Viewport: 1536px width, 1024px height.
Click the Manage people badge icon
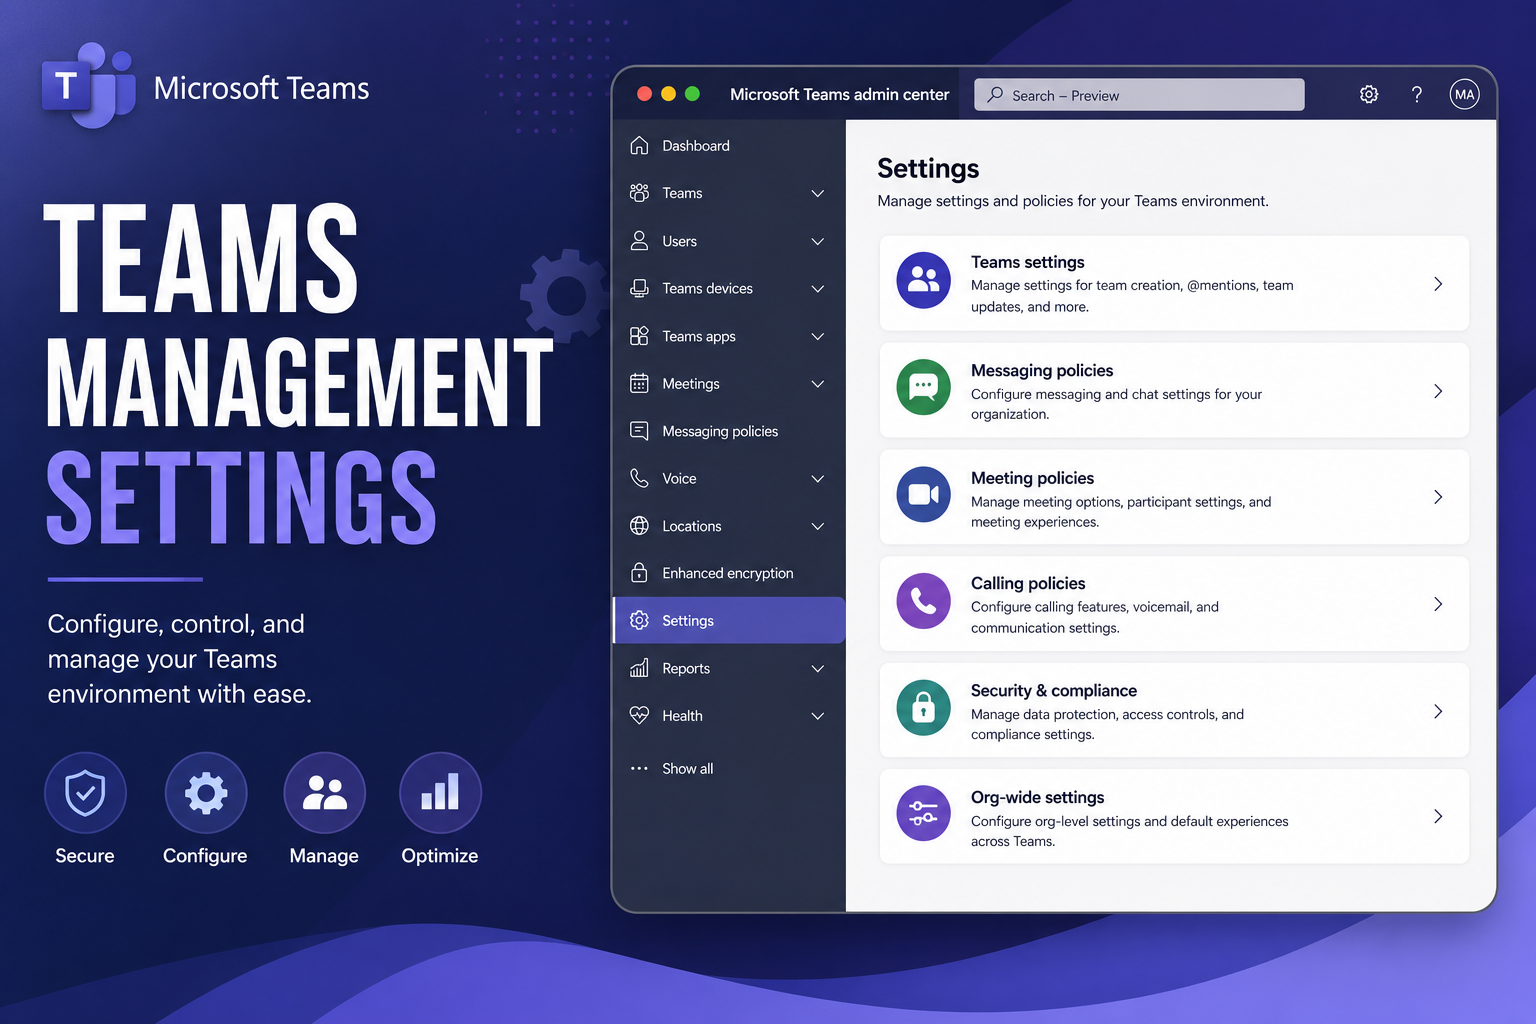324,793
